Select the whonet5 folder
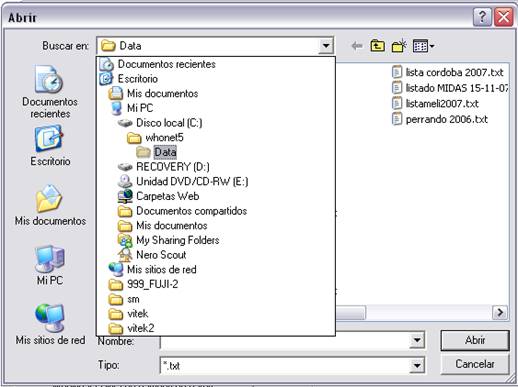The image size is (518, 387). pyautogui.click(x=155, y=137)
